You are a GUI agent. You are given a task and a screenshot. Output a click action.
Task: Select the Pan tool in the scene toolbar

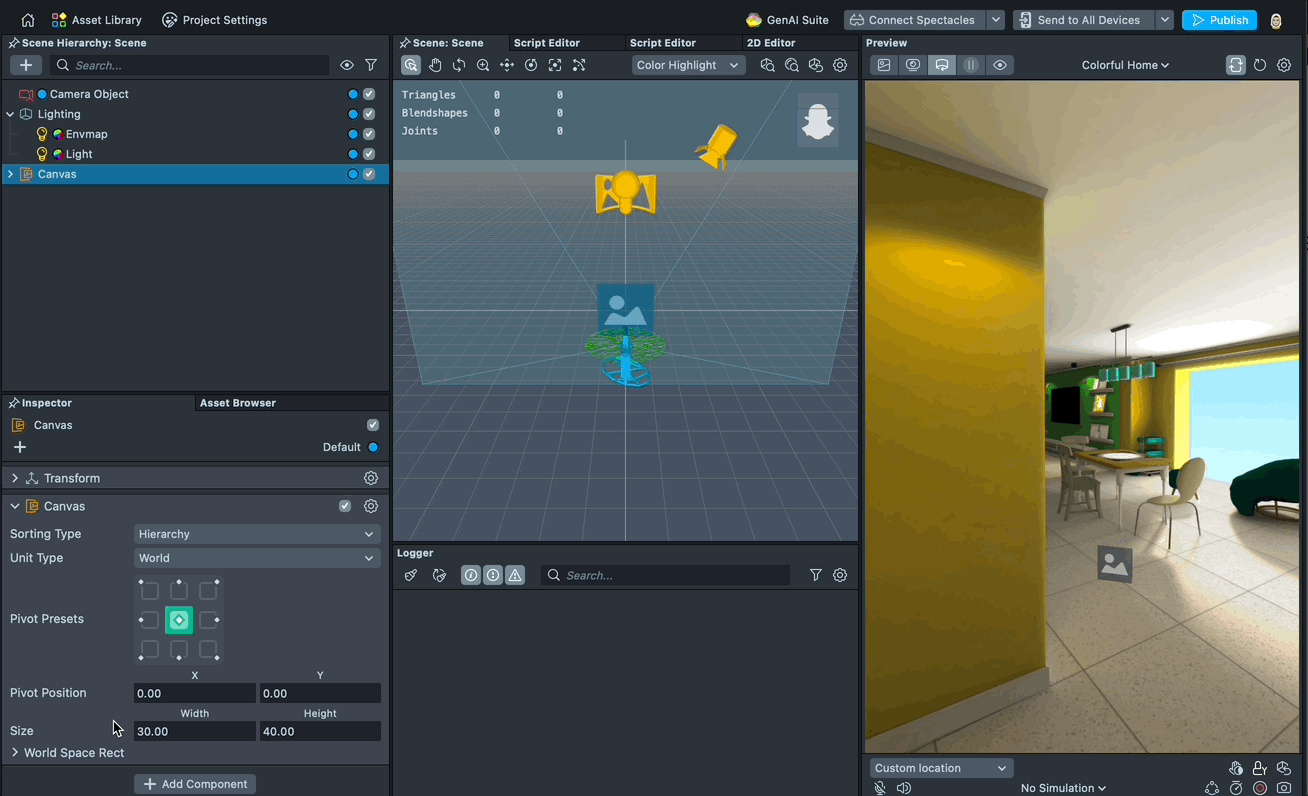pyautogui.click(x=435, y=64)
